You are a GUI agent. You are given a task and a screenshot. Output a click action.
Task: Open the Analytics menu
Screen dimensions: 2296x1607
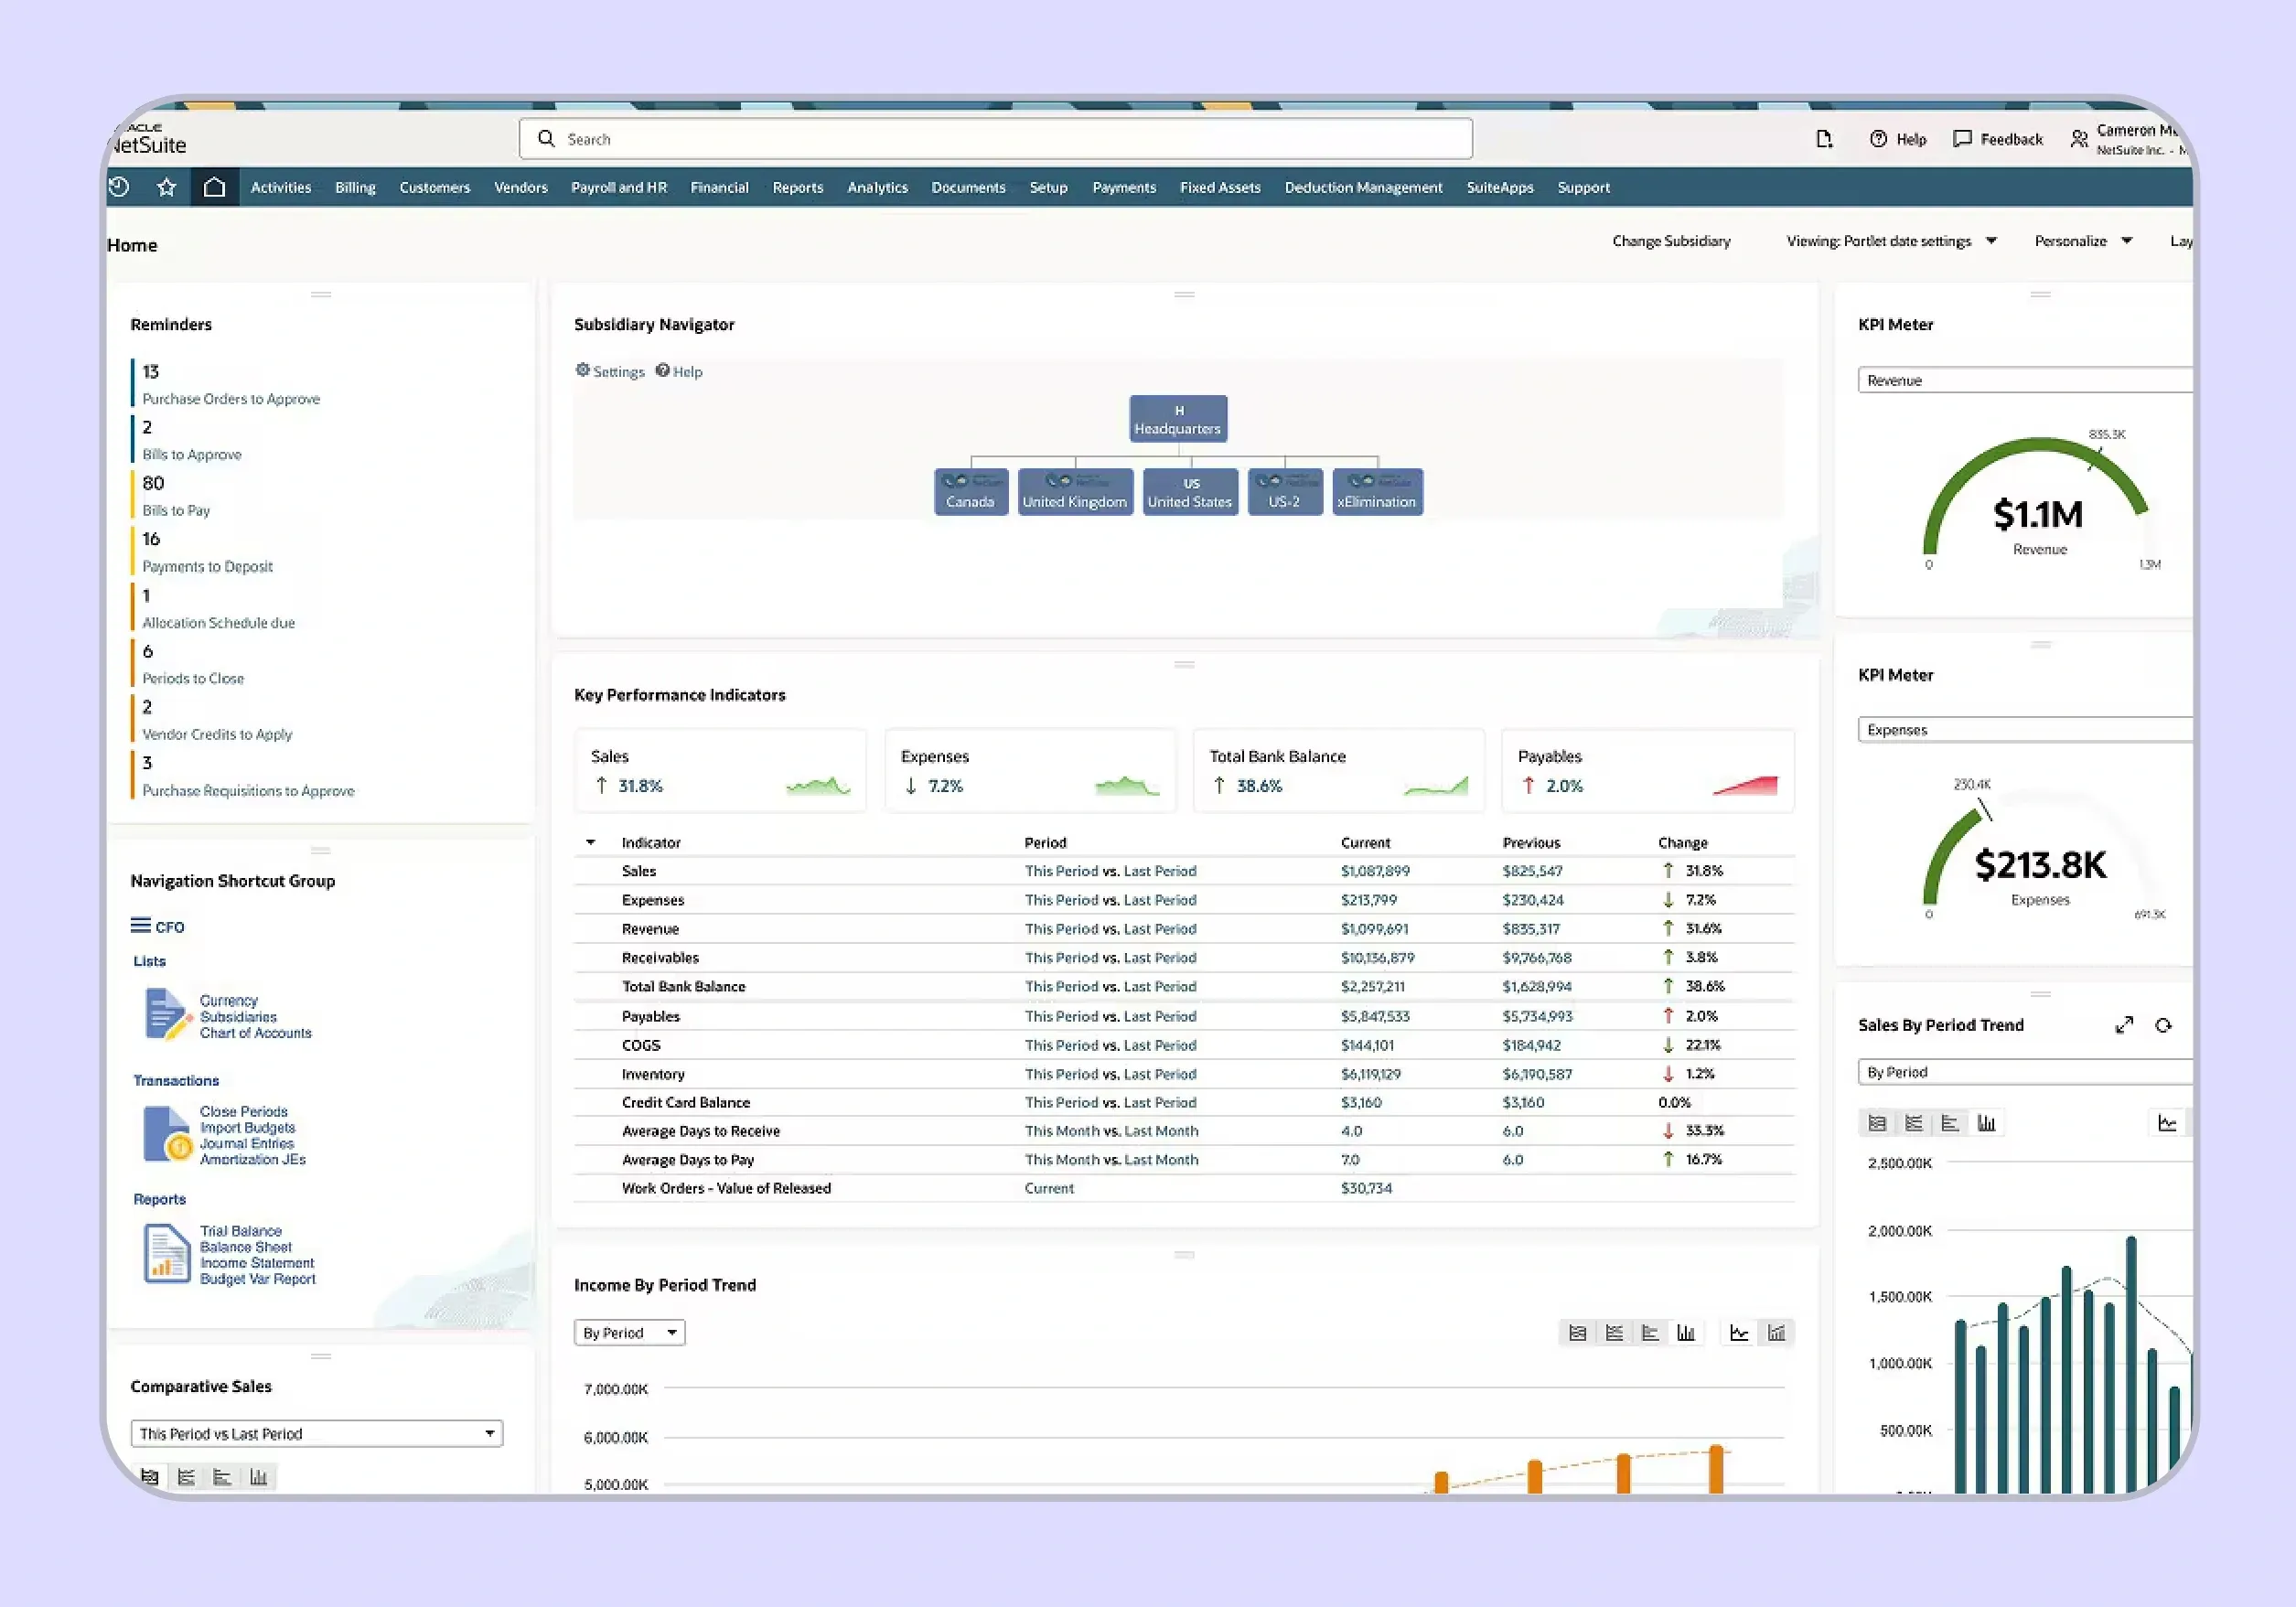tap(878, 187)
